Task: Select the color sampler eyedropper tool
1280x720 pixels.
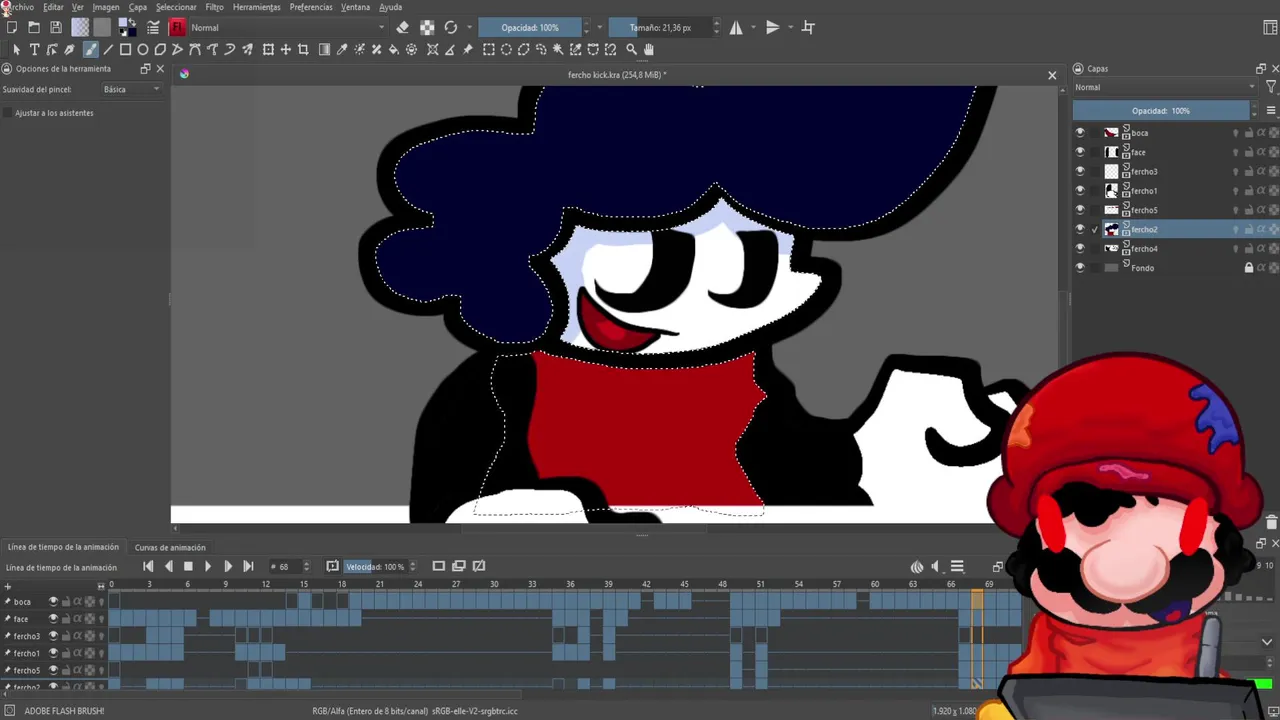Action: point(342,49)
